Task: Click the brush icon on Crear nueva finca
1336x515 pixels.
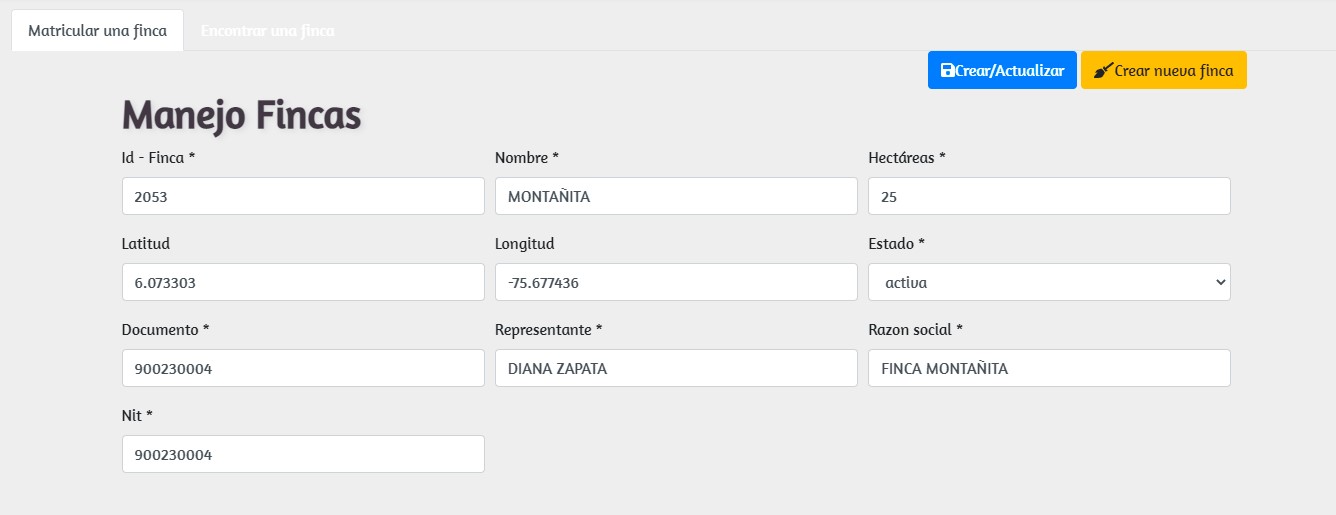Action: pos(1102,71)
